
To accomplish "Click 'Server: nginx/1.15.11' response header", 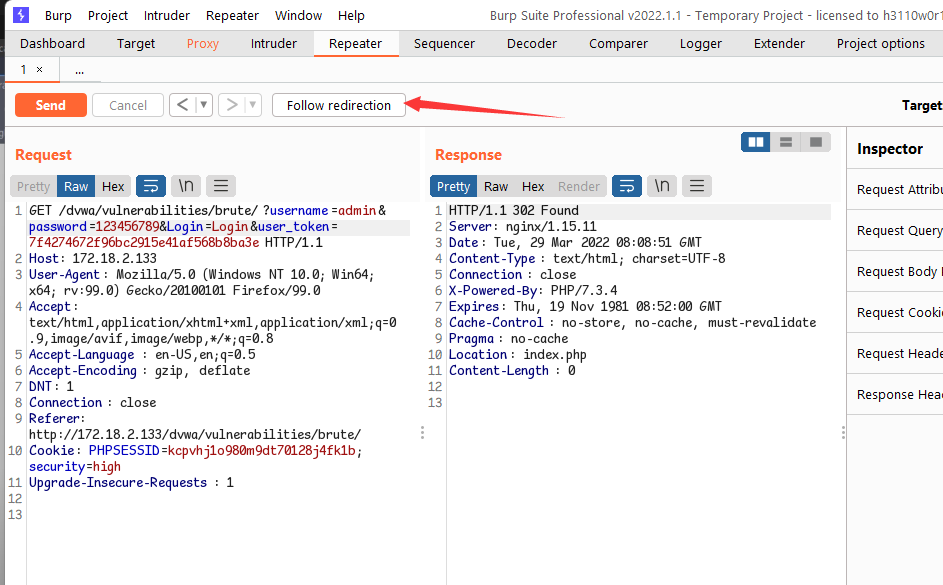I will [523, 227].
